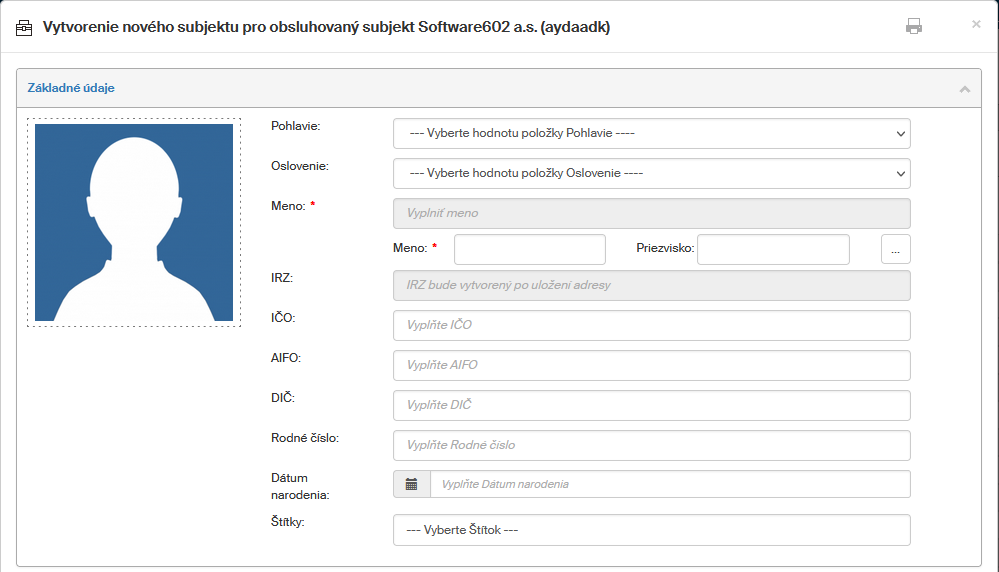Viewport: 999px width, 572px height.
Task: Click the greyed-out IRZ field
Action: pyautogui.click(x=651, y=285)
